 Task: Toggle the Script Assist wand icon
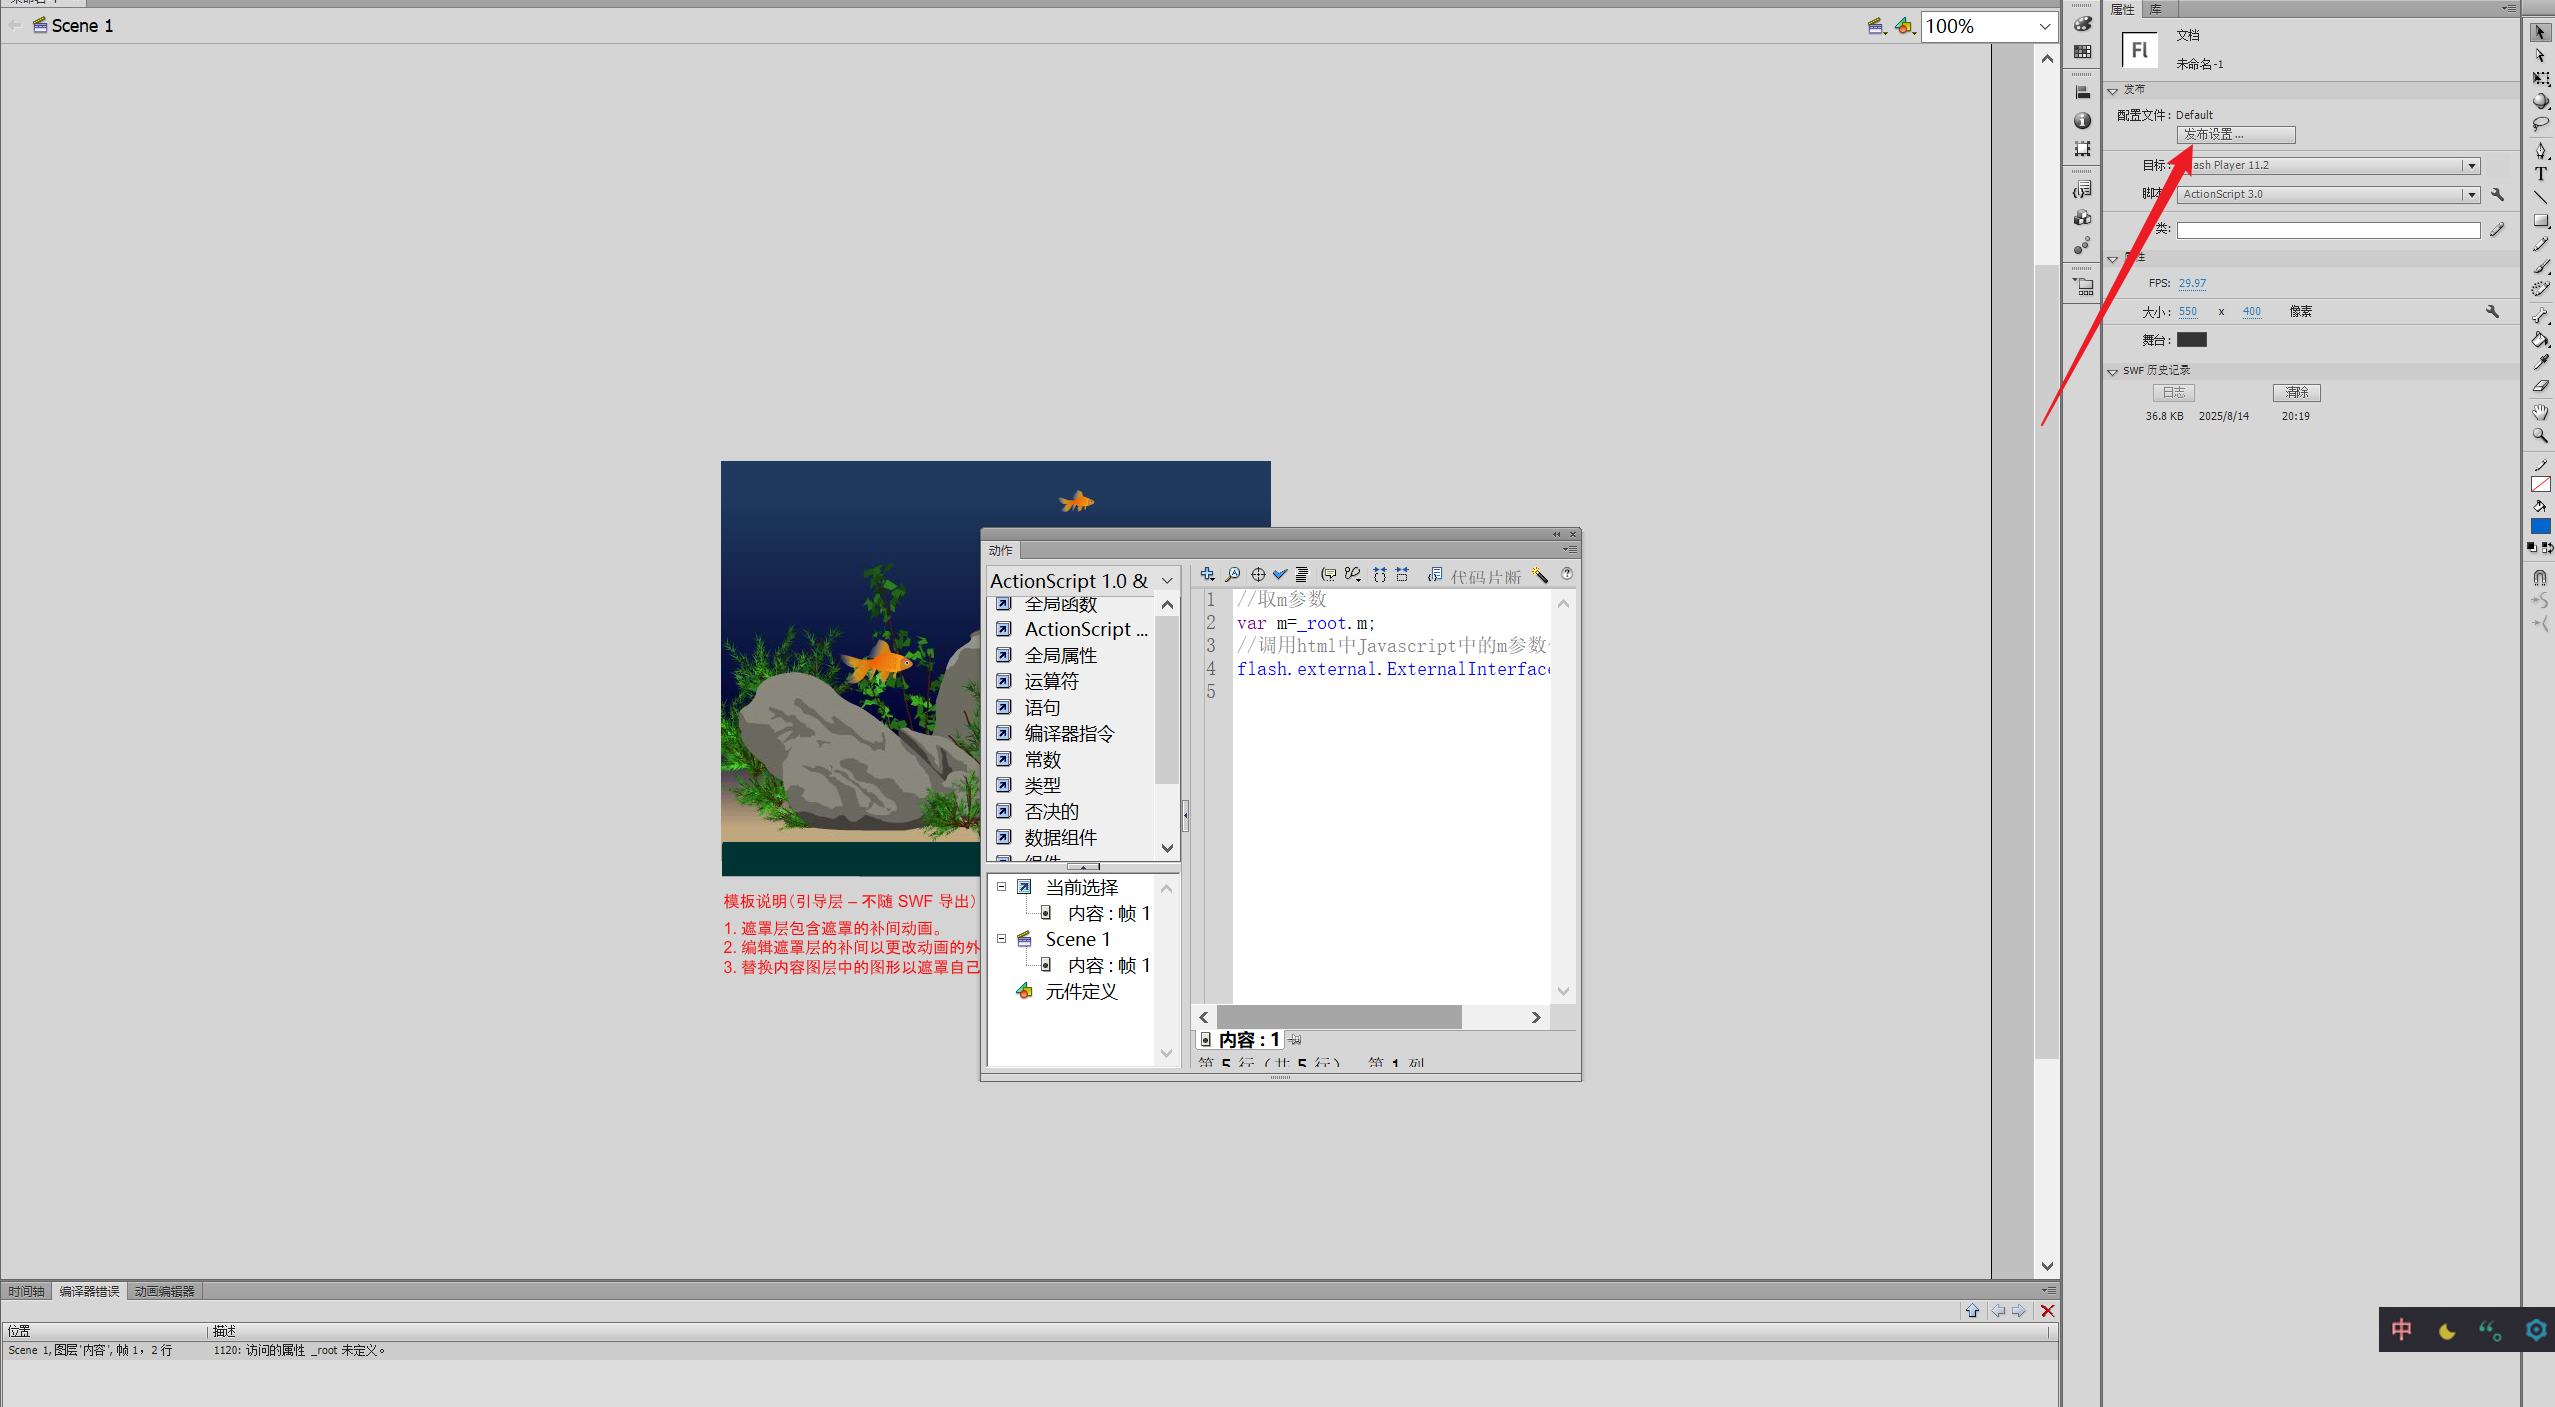pos(1540,575)
